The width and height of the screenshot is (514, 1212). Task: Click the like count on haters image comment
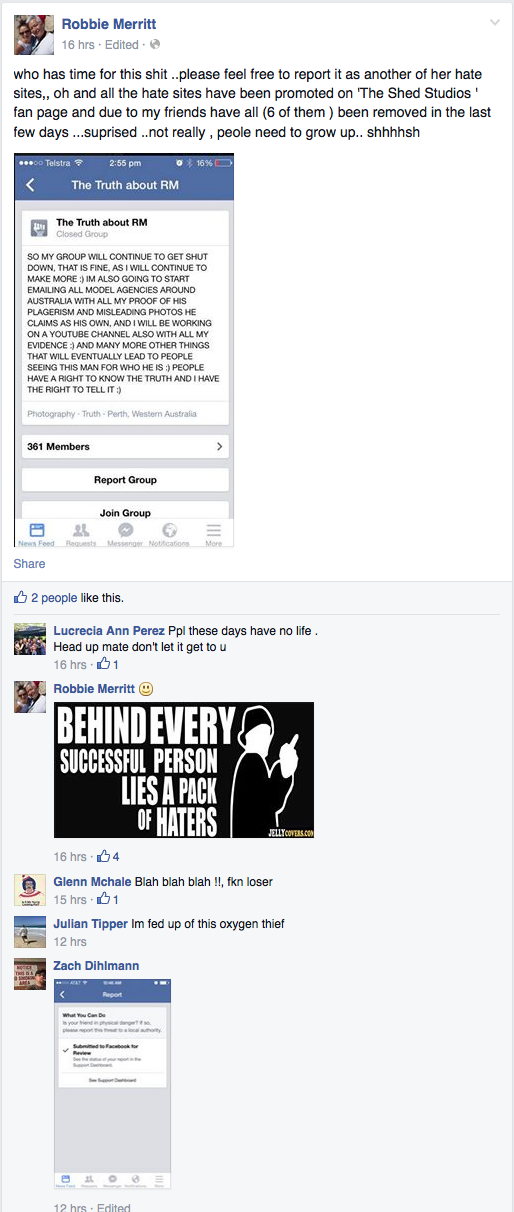[x=116, y=855]
